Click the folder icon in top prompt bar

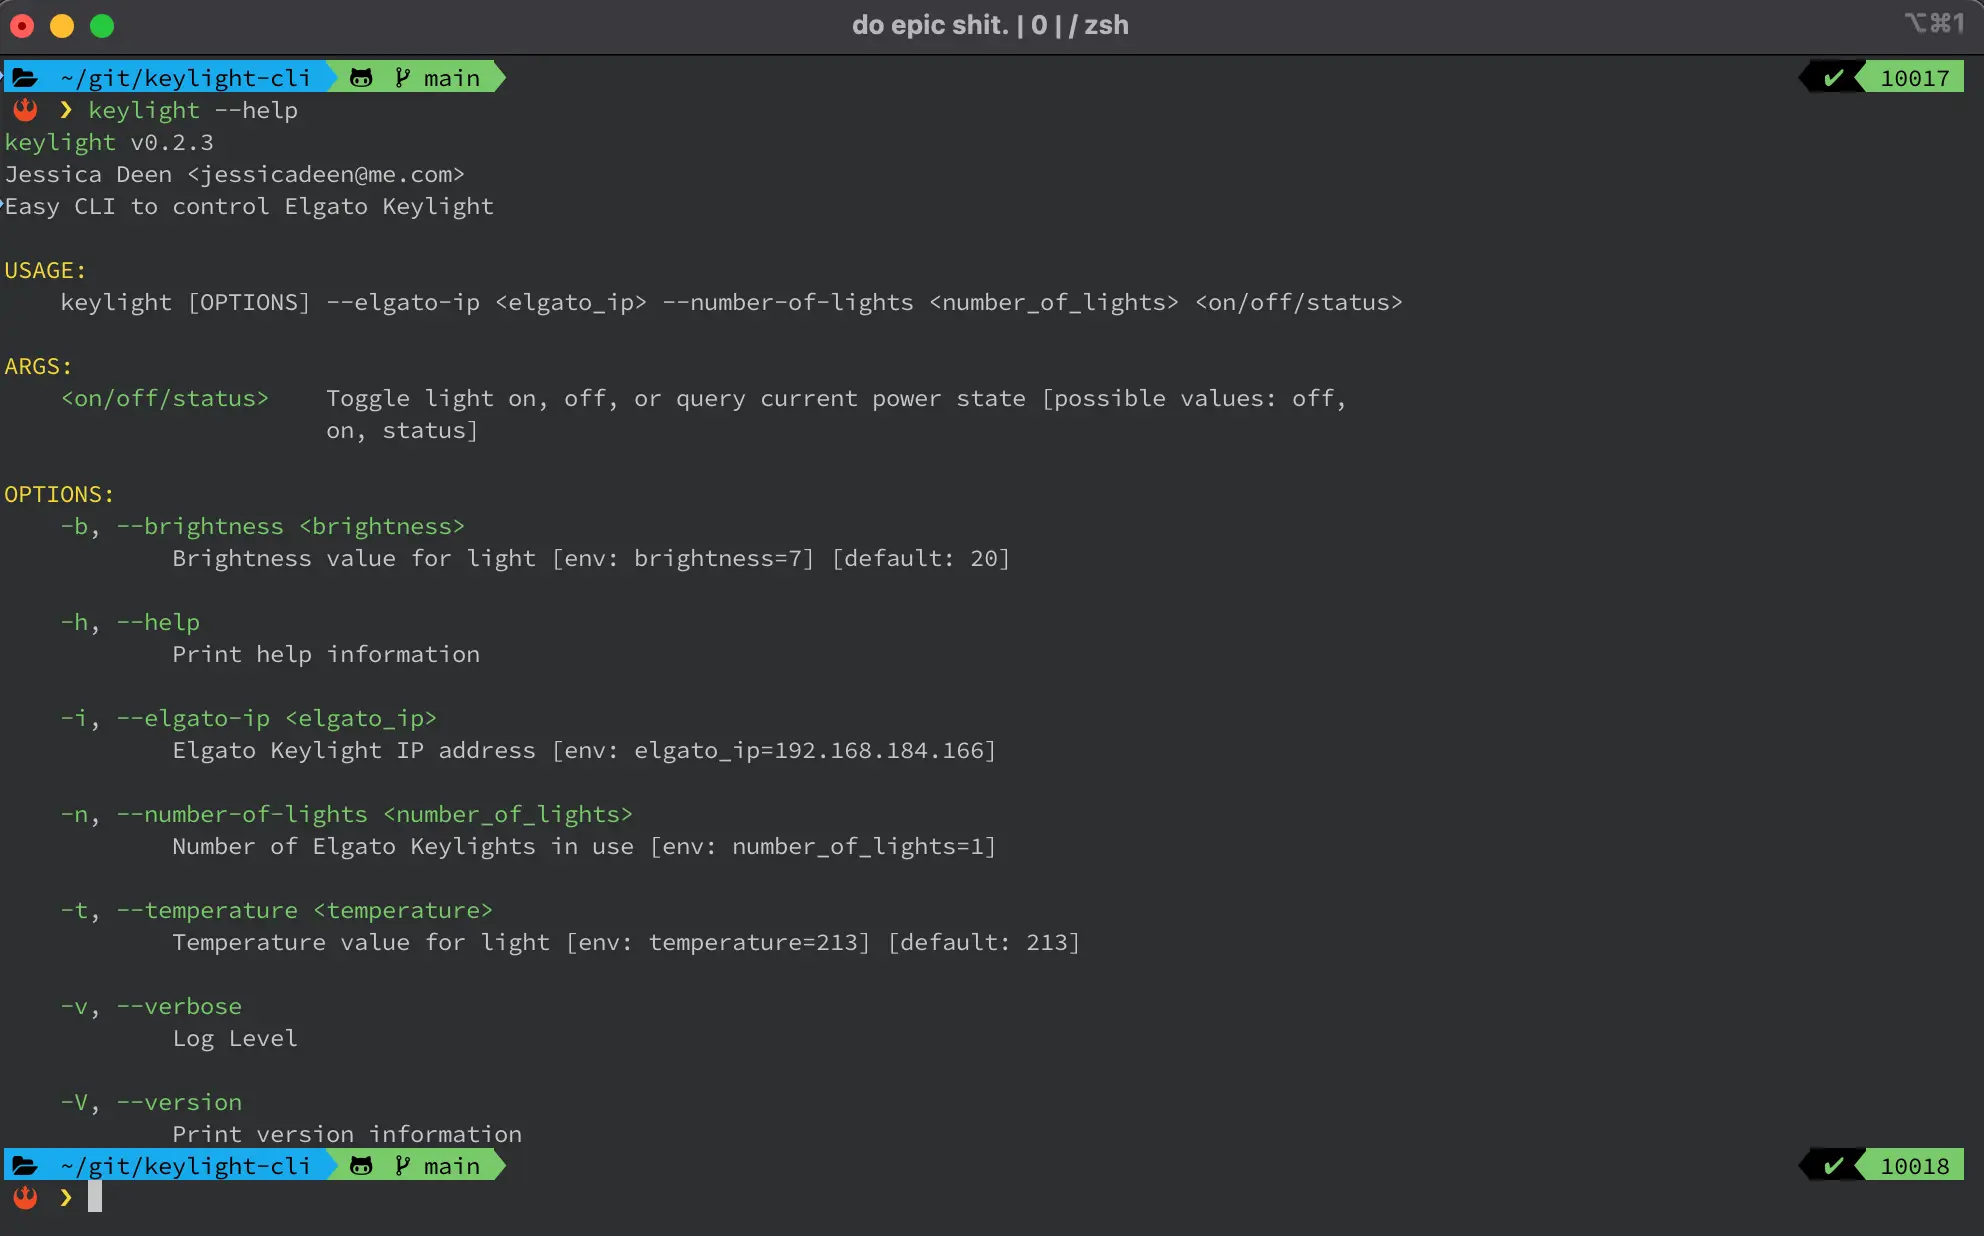coord(26,77)
